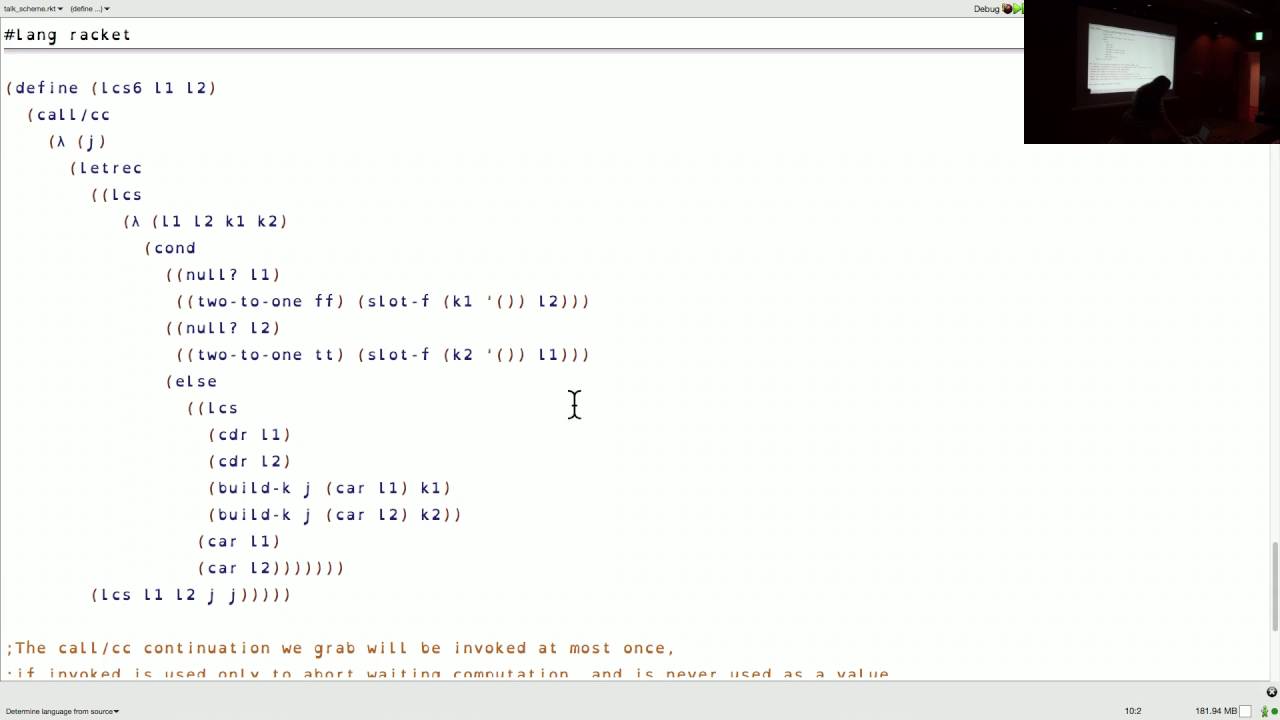Click the cursor position 10:2 indicator
The width and height of the screenshot is (1280, 720).
coord(1133,711)
